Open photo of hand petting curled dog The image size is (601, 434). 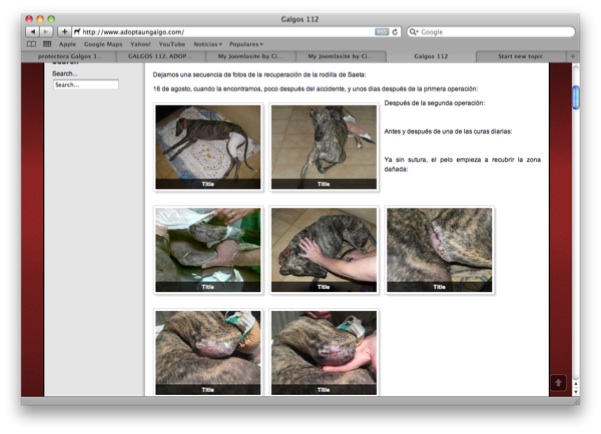[x=324, y=250]
